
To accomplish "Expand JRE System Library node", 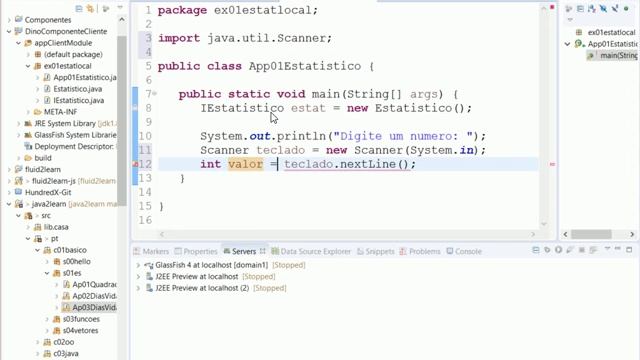I will pyautogui.click(x=18, y=123).
